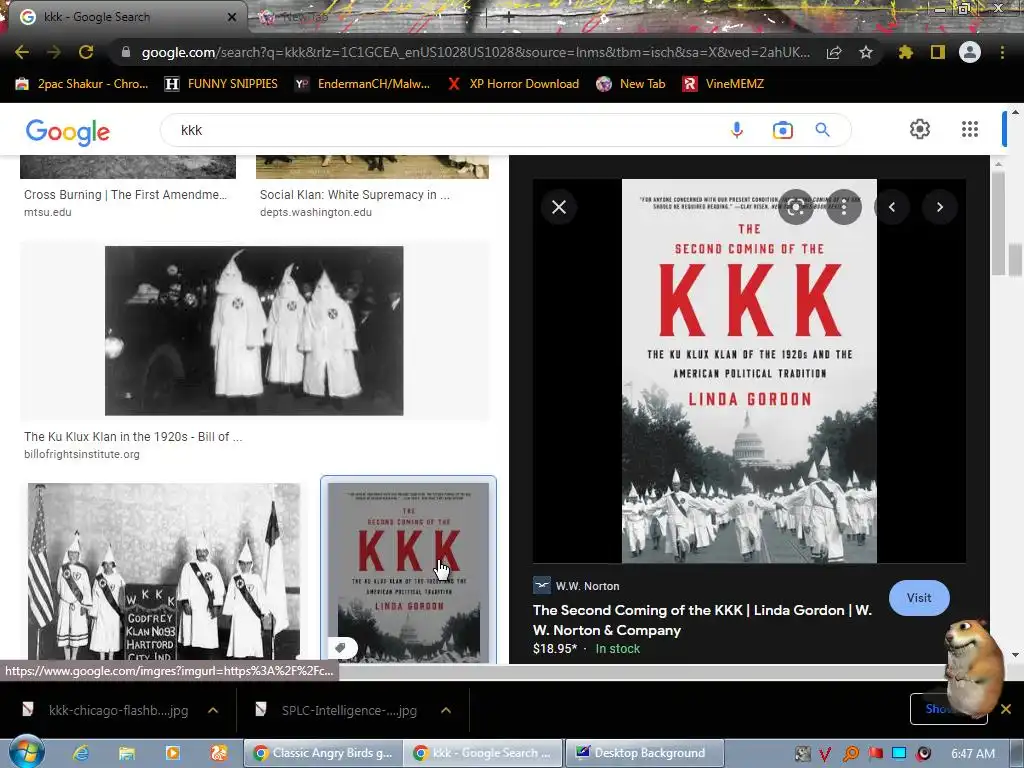This screenshot has height=768, width=1024.
Task: Click the address bar URL
Action: coord(475,52)
